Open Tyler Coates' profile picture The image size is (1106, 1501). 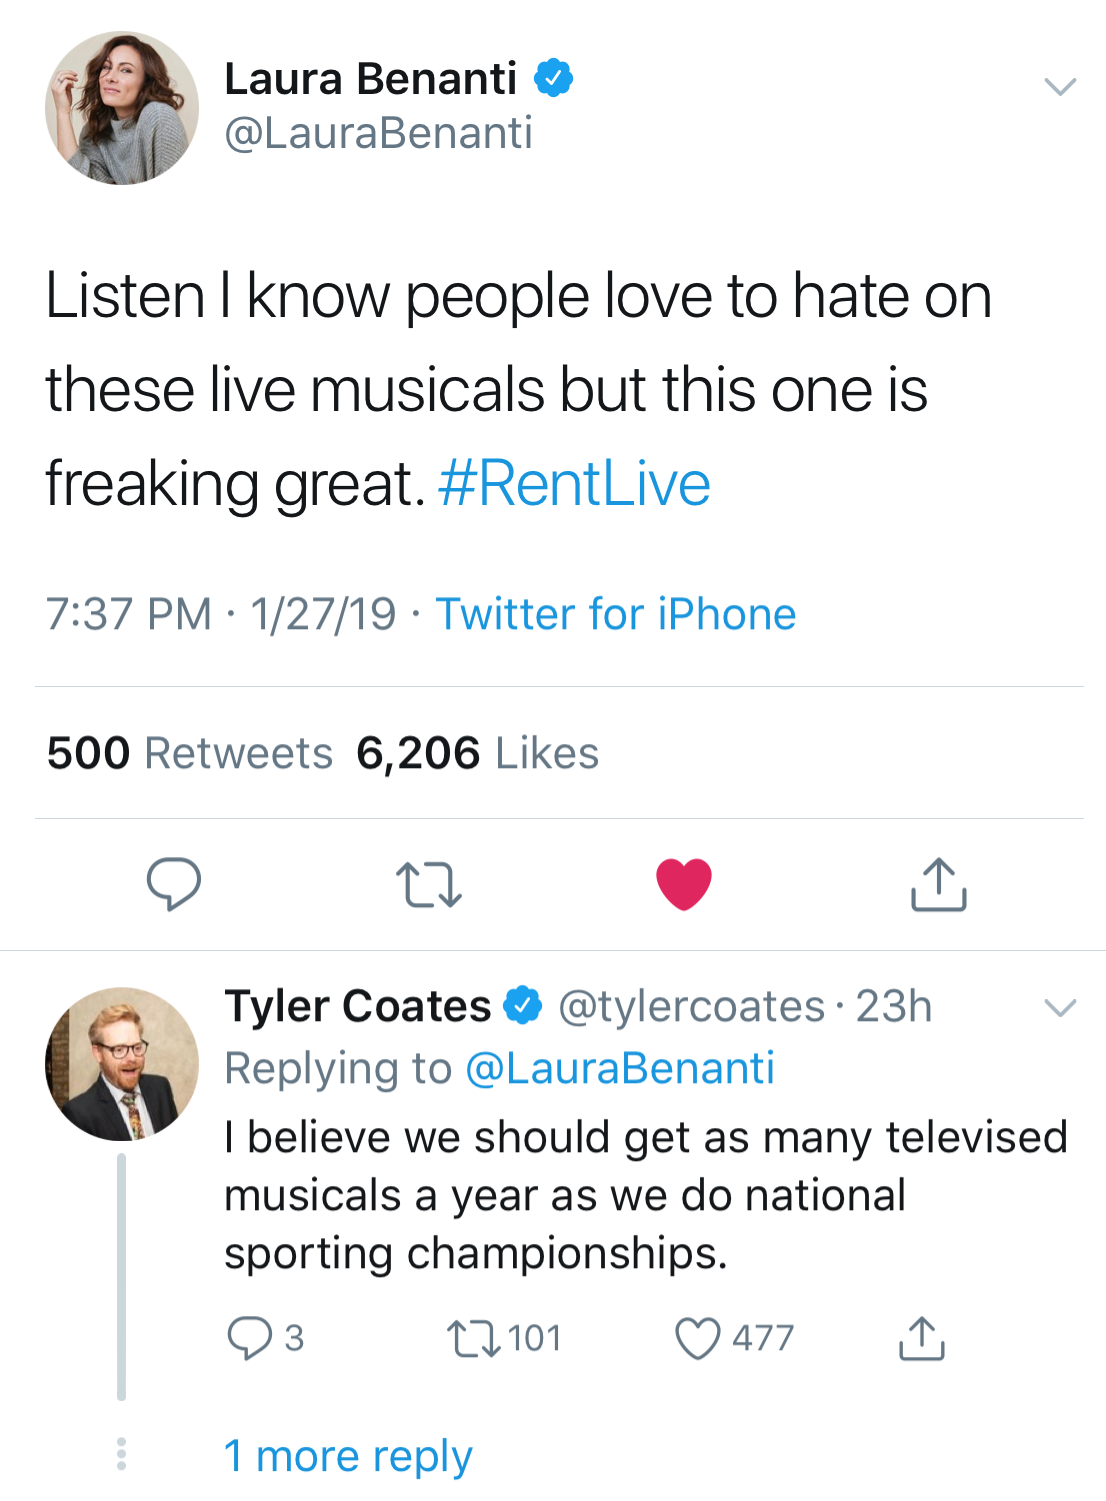(122, 1064)
